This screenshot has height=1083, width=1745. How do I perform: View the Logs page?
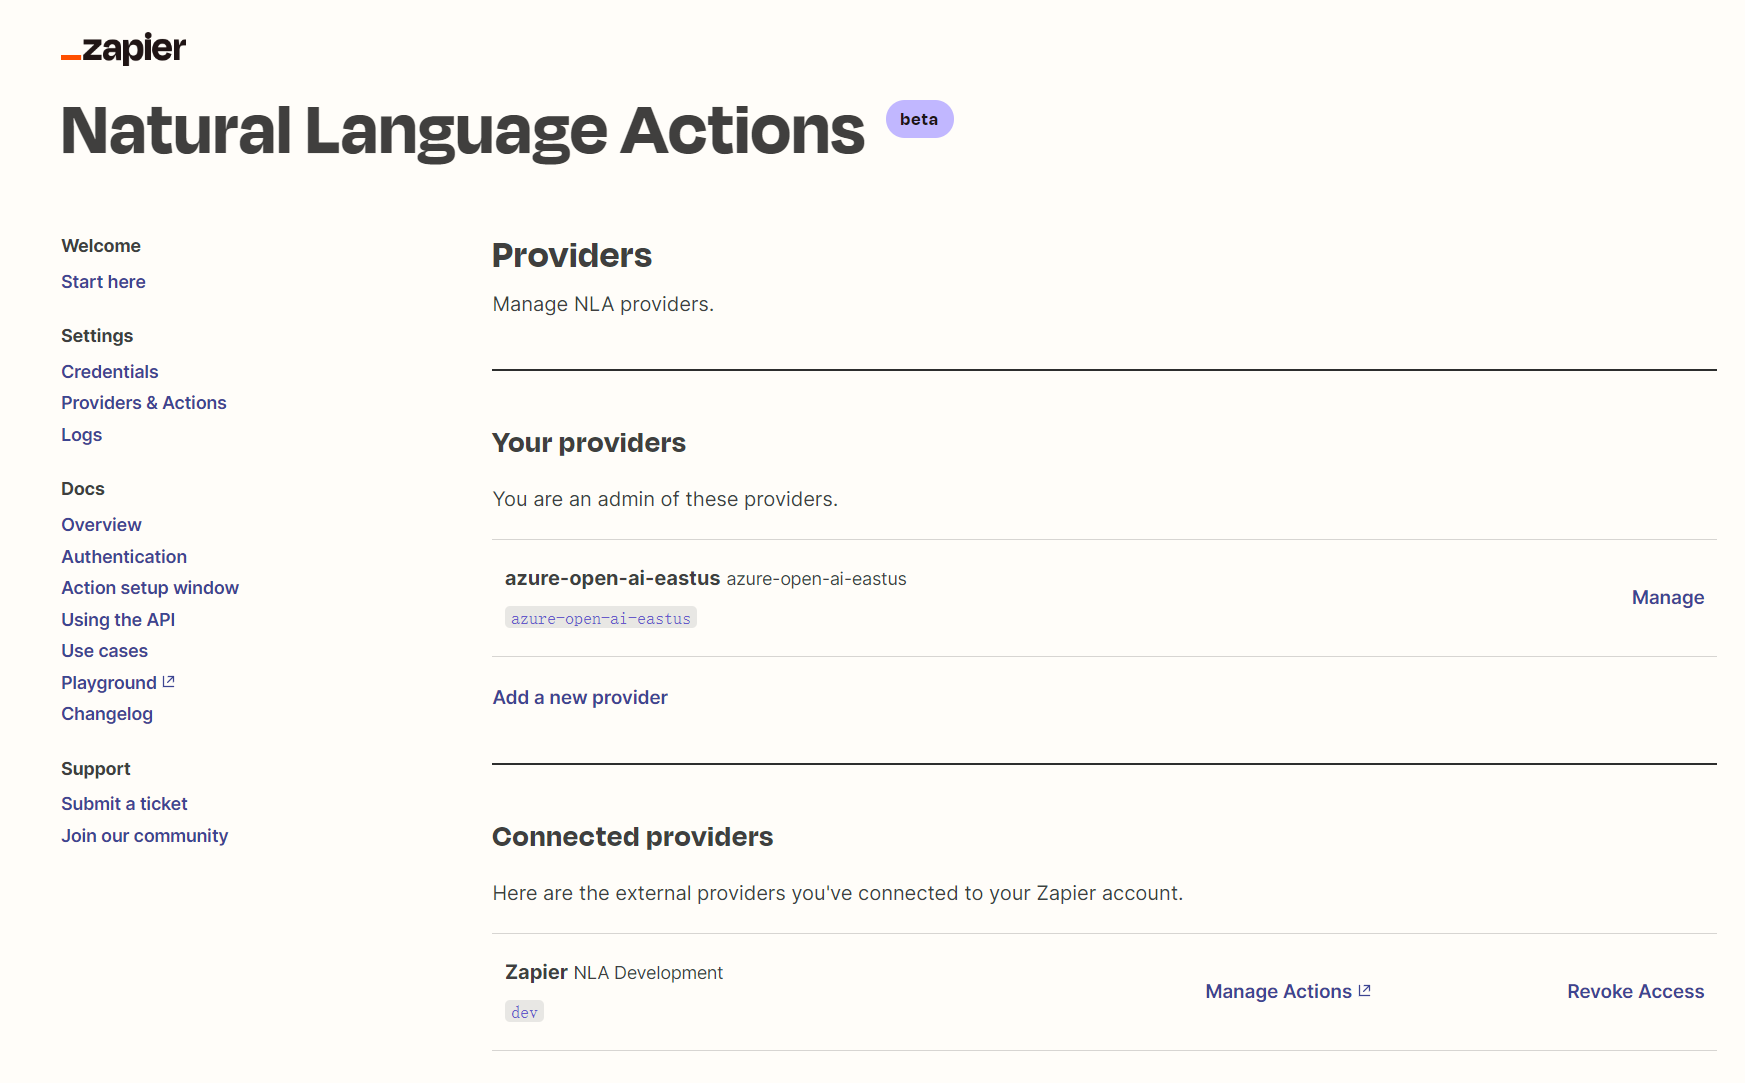[82, 435]
